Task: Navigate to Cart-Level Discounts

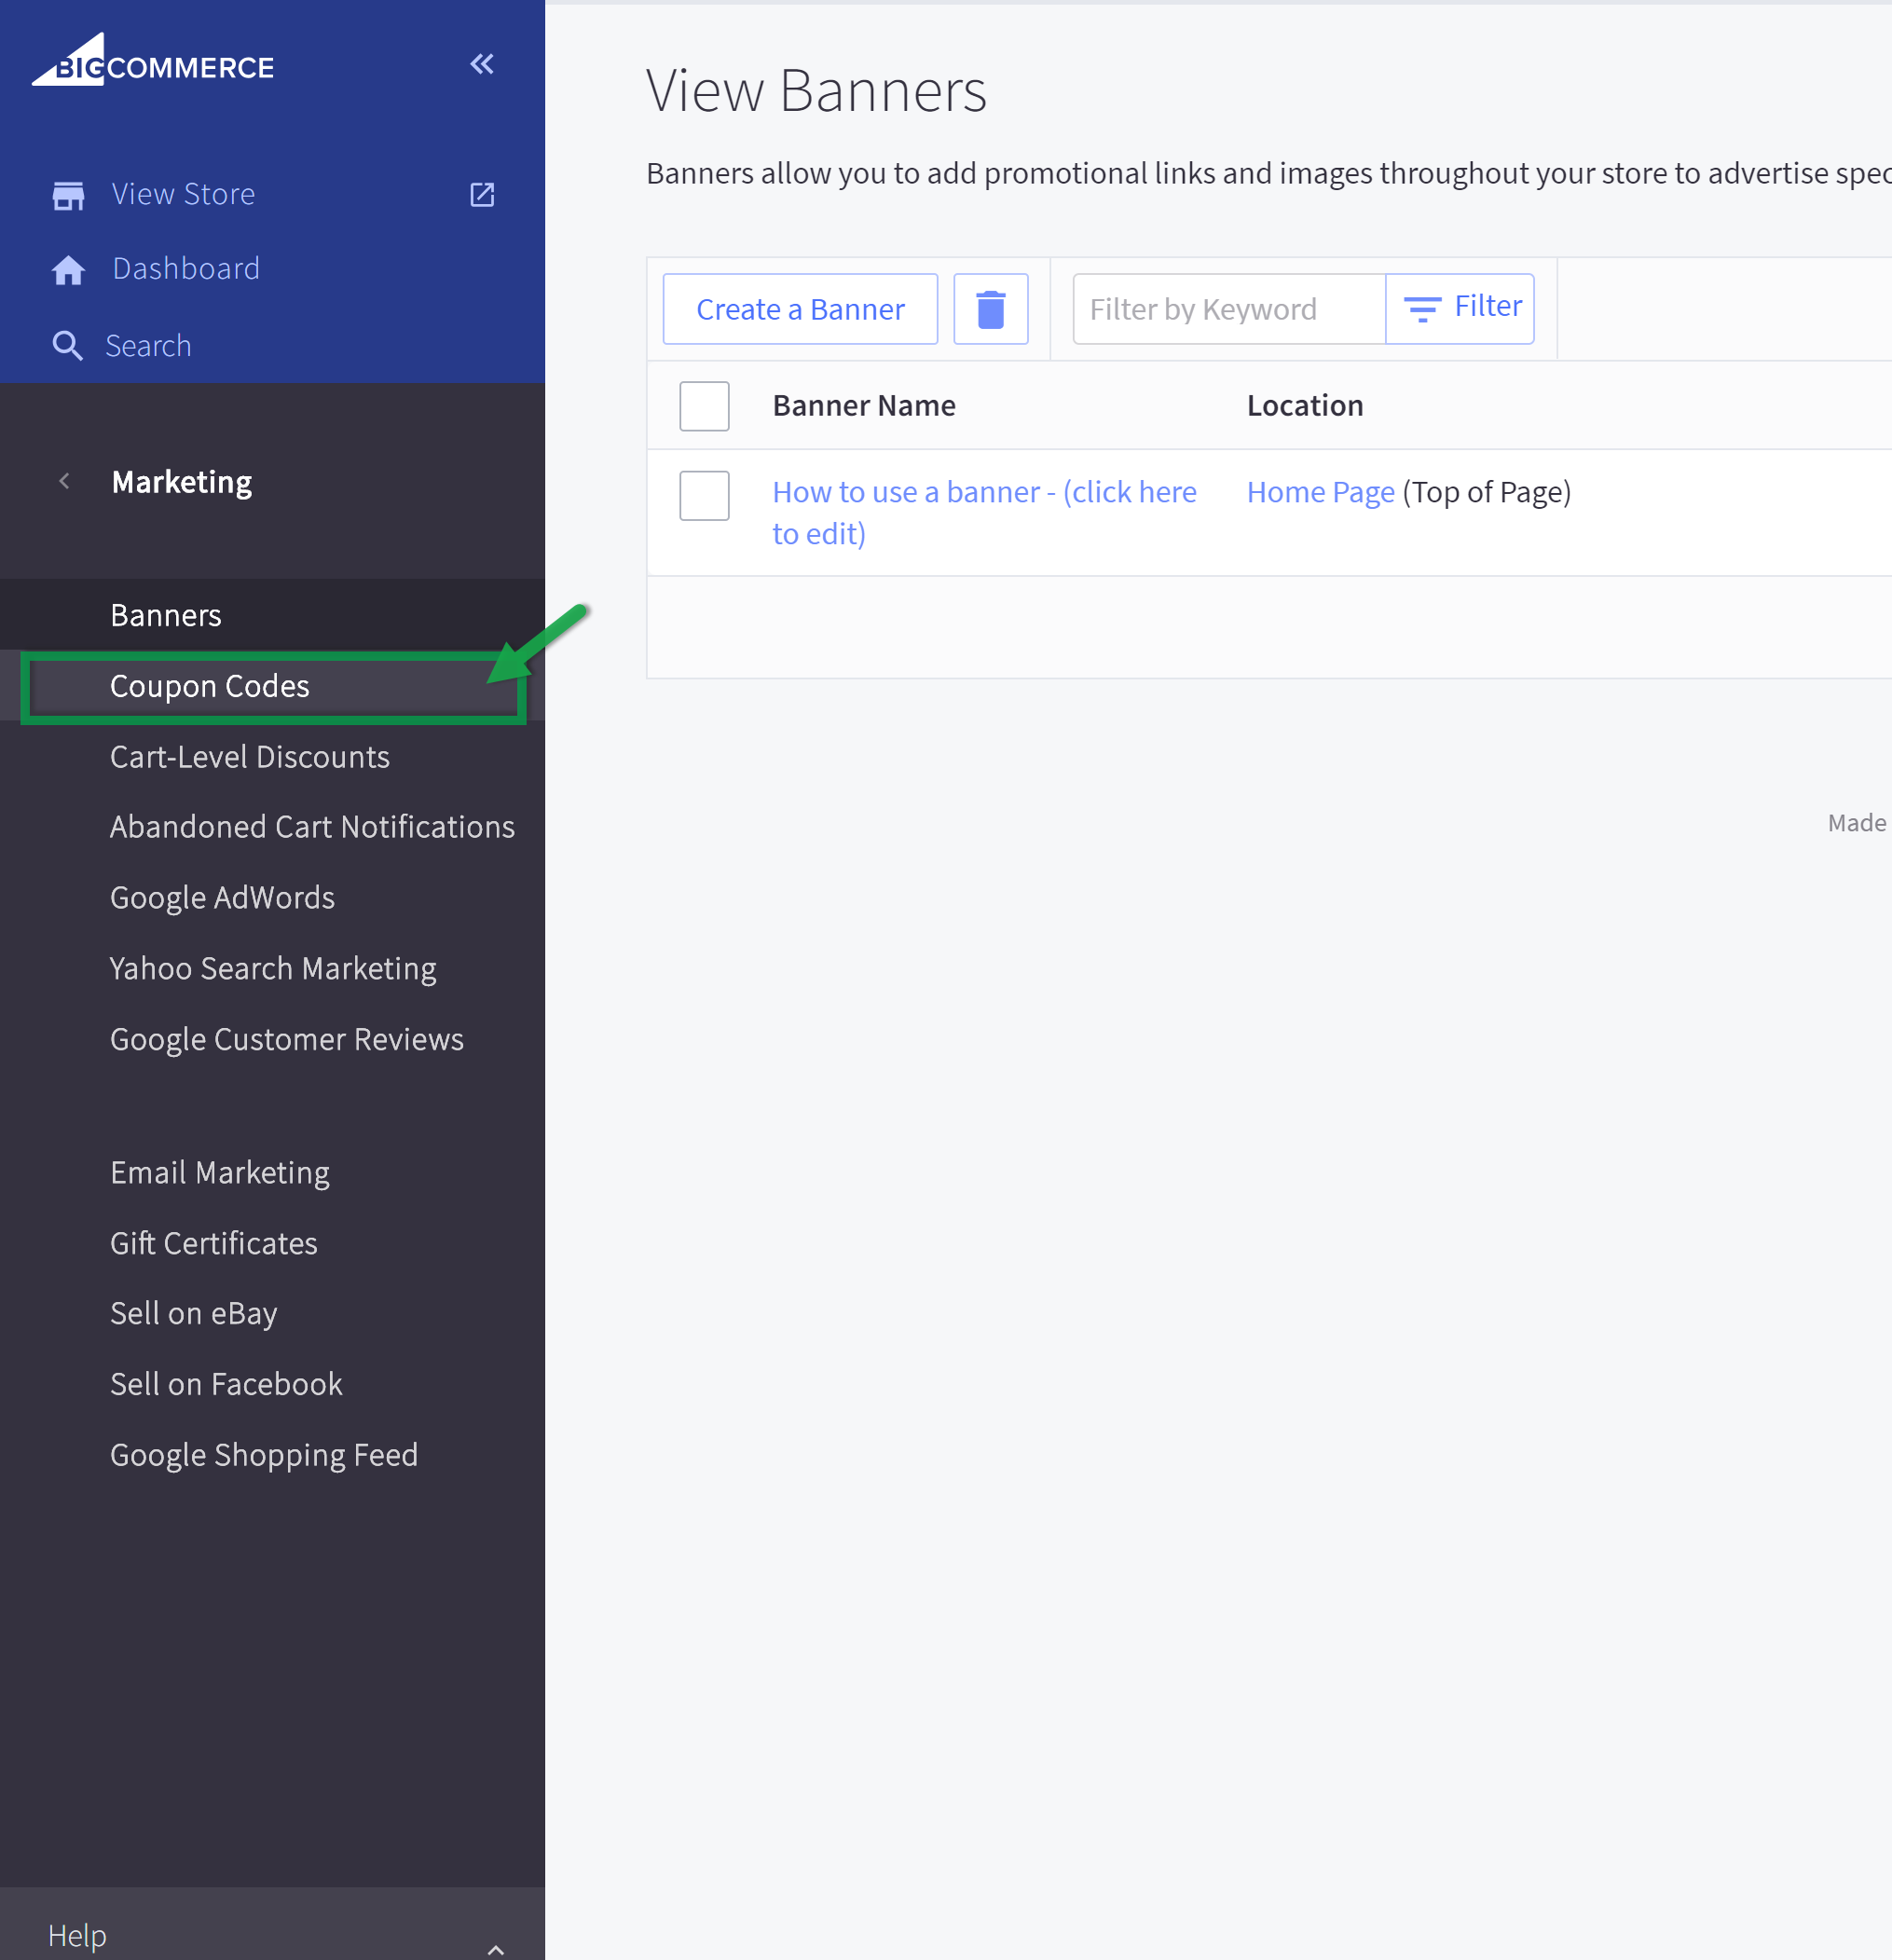Action: tap(249, 757)
